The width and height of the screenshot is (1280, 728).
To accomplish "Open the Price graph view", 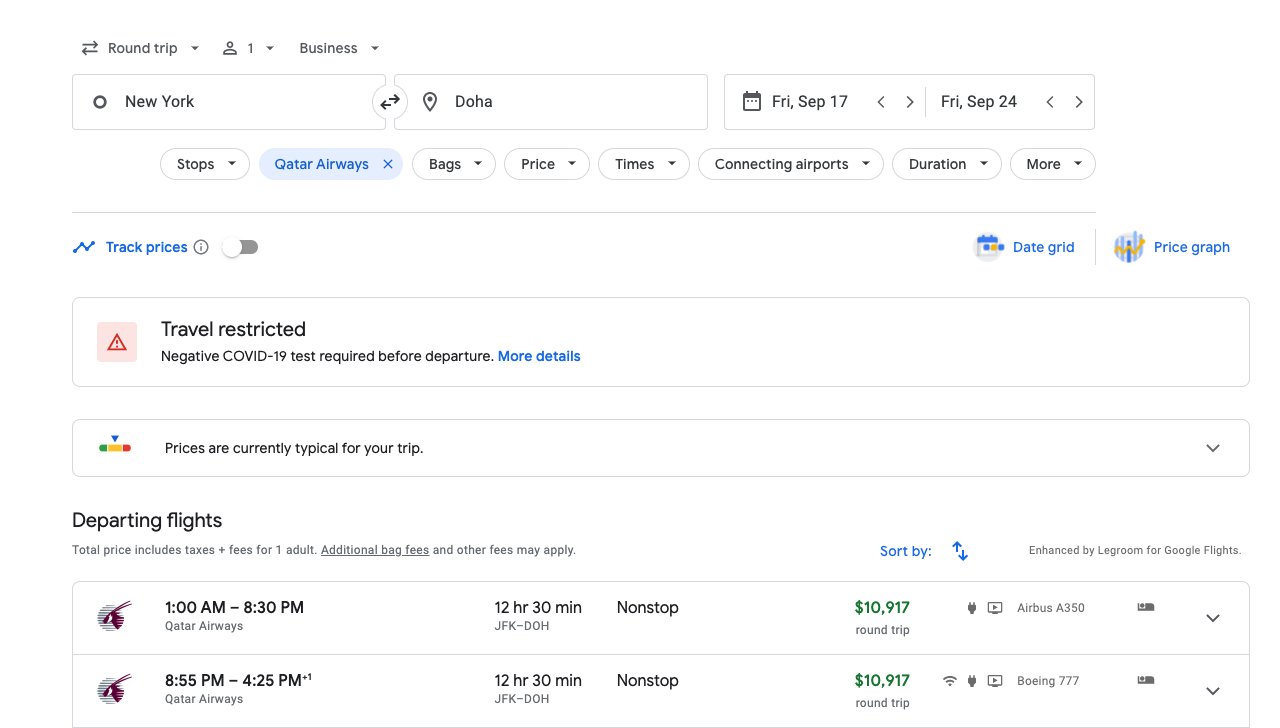I will click(1191, 247).
